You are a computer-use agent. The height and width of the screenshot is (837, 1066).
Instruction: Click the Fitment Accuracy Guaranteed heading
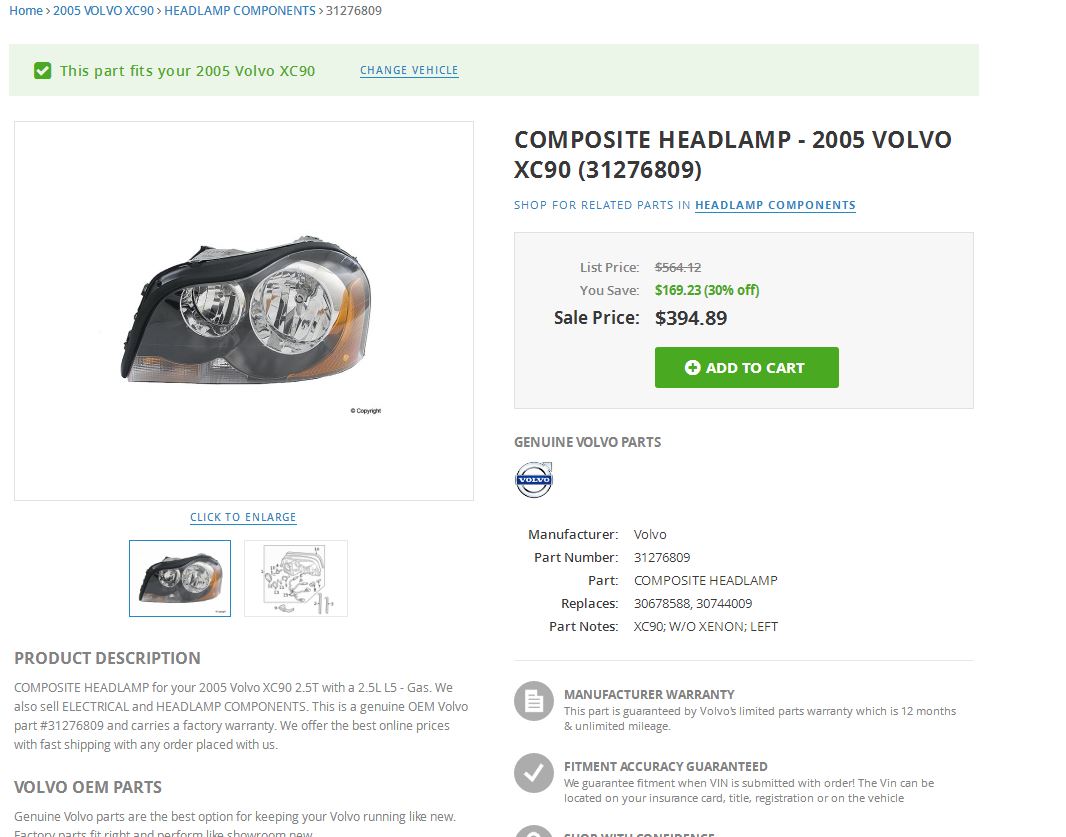665,766
